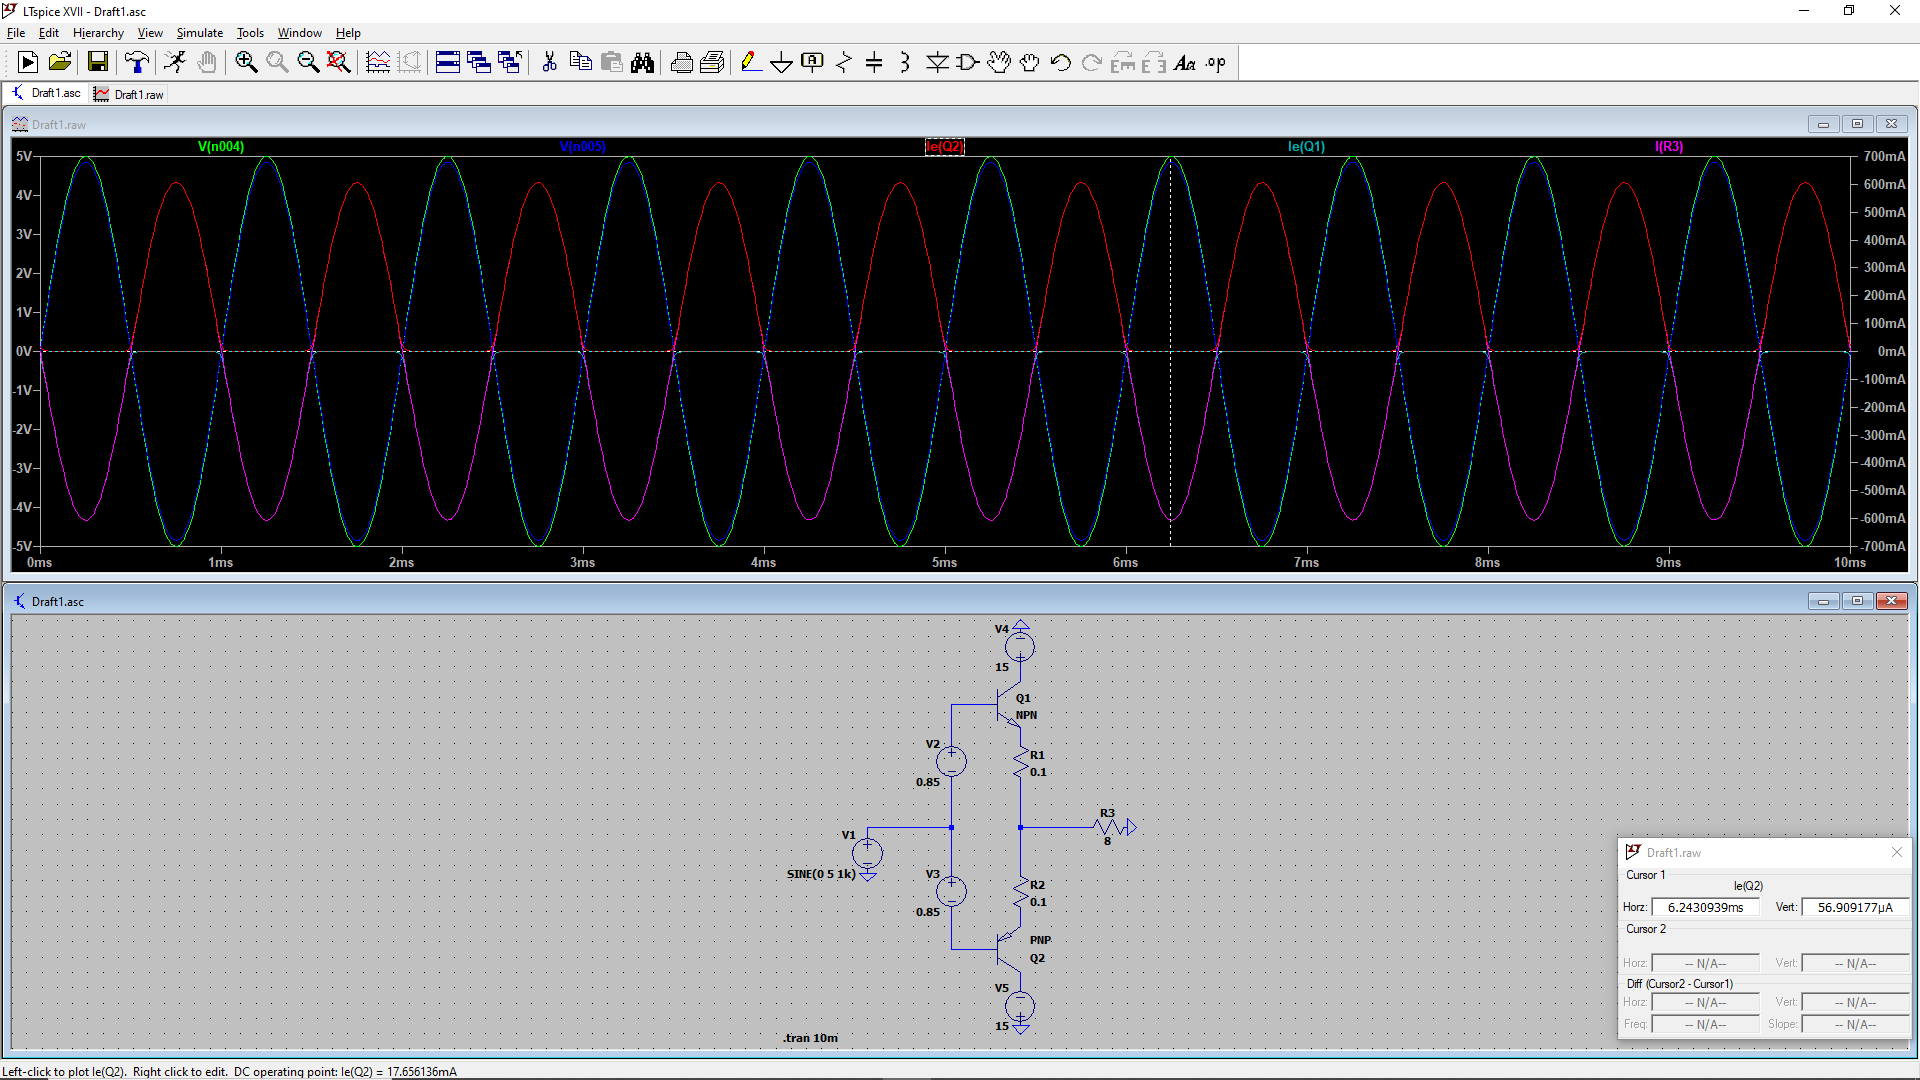Click the .tran 10m directive text
The image size is (1920, 1080).
point(810,1038)
